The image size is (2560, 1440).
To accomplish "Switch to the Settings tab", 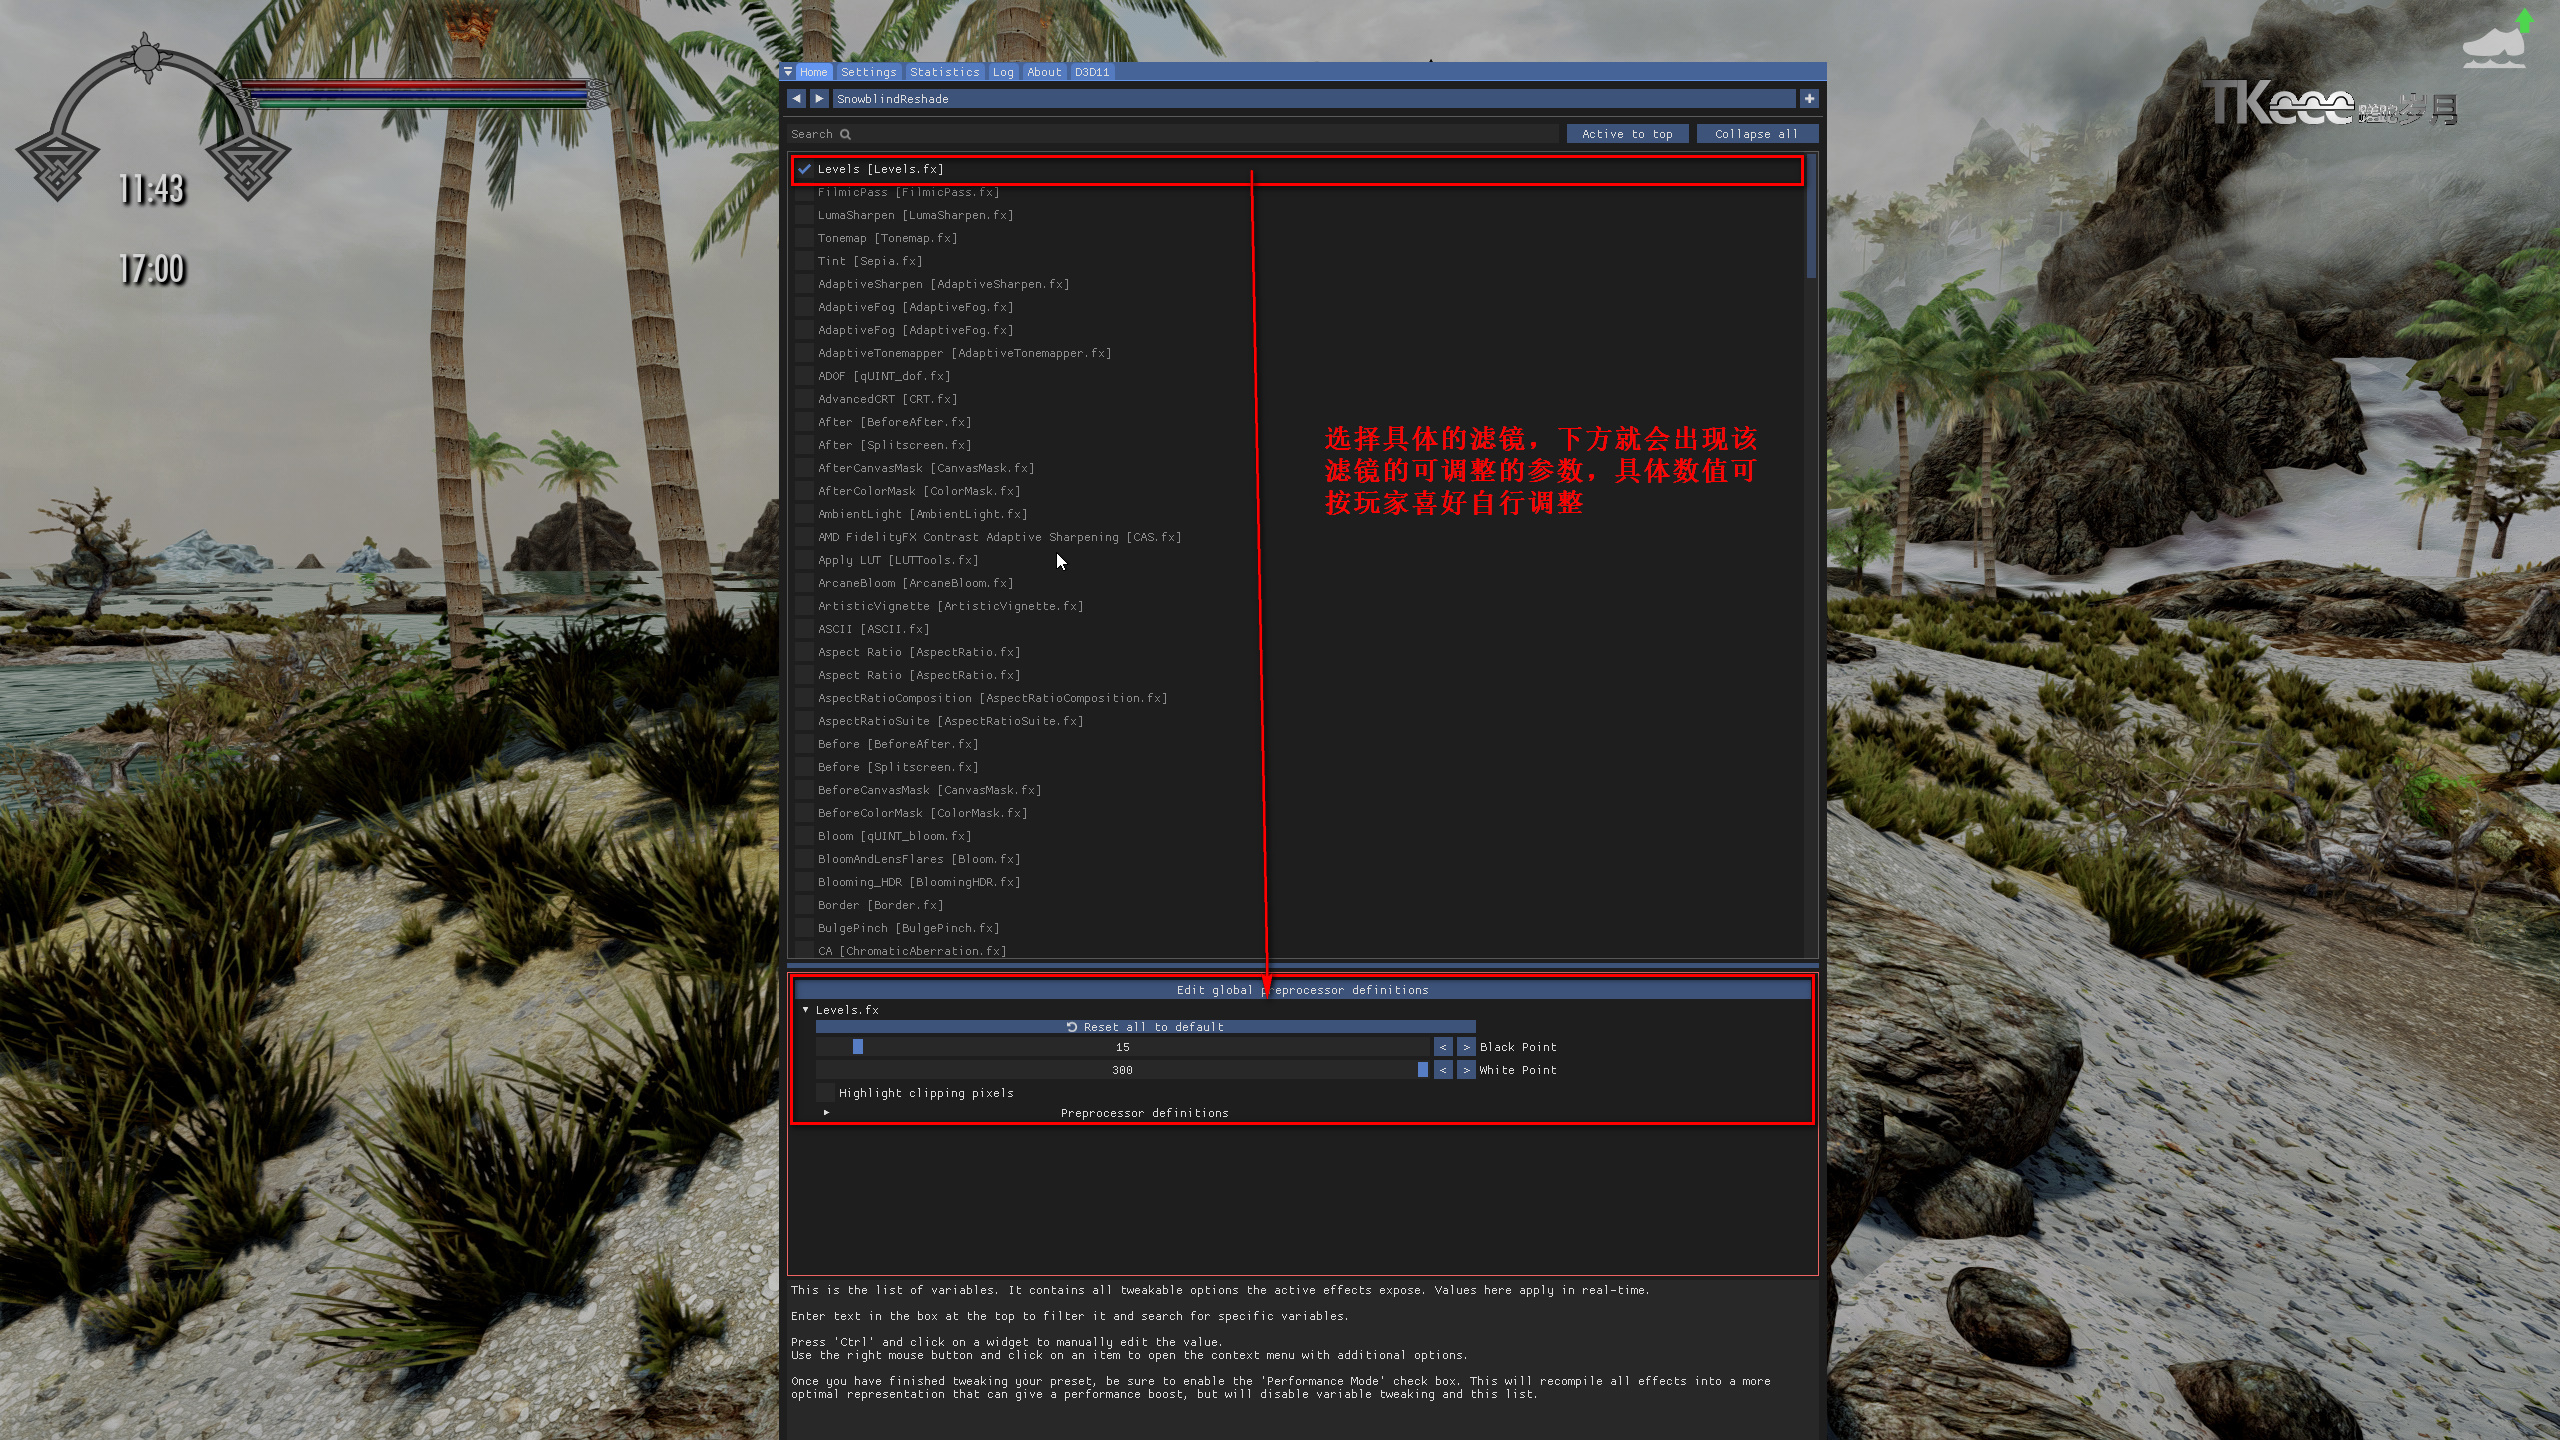I will [x=868, y=71].
